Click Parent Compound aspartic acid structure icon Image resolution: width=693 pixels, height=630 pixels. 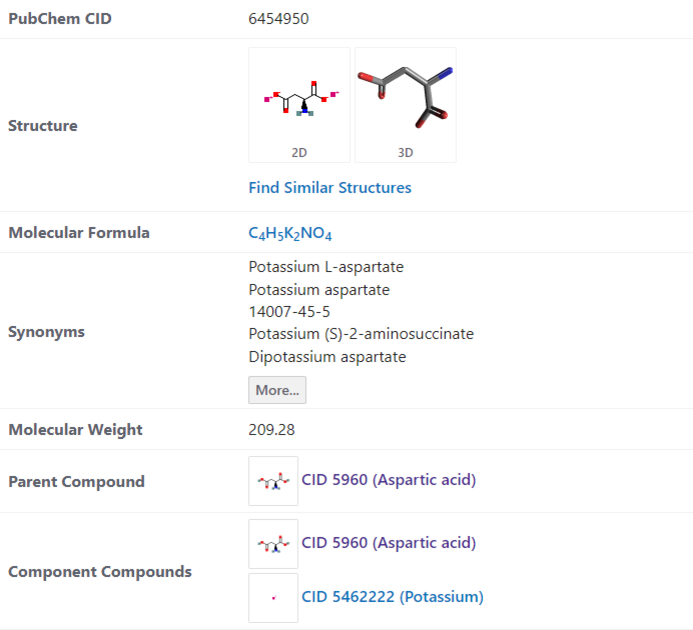tap(273, 481)
